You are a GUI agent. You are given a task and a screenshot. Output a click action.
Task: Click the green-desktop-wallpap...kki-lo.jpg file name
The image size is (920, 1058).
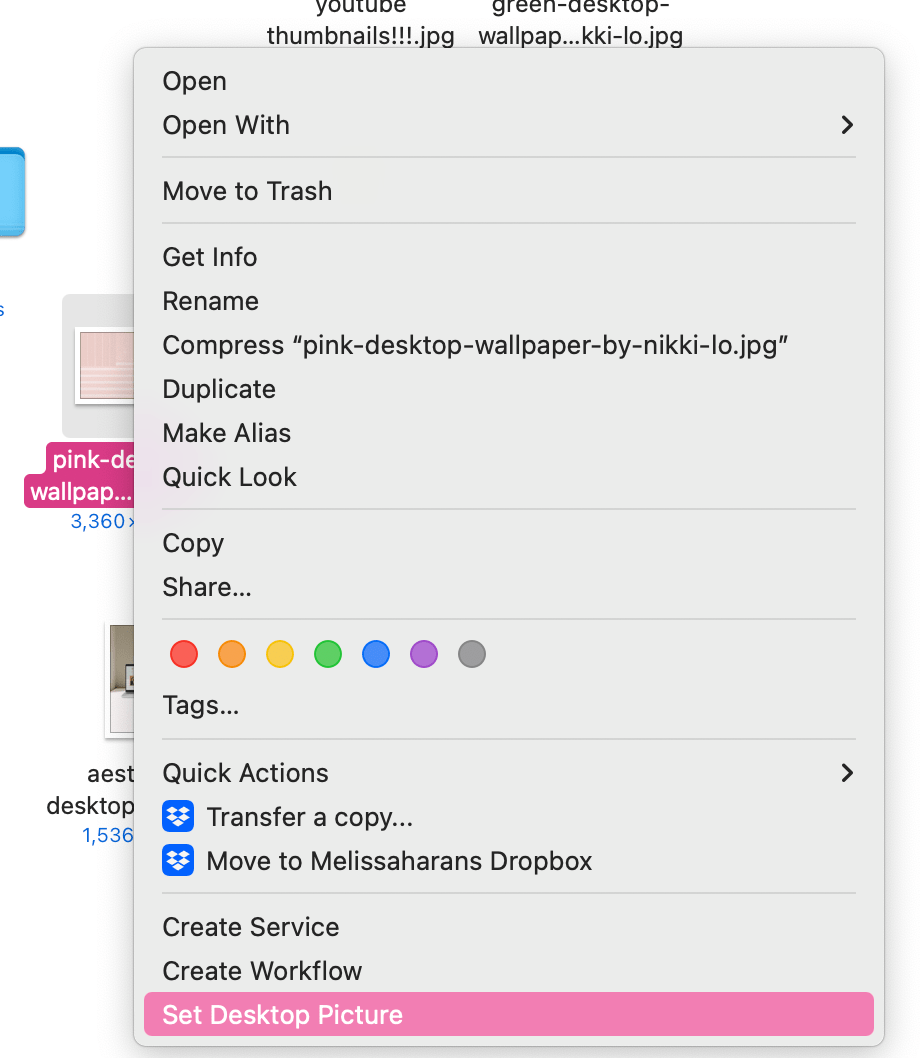(580, 23)
